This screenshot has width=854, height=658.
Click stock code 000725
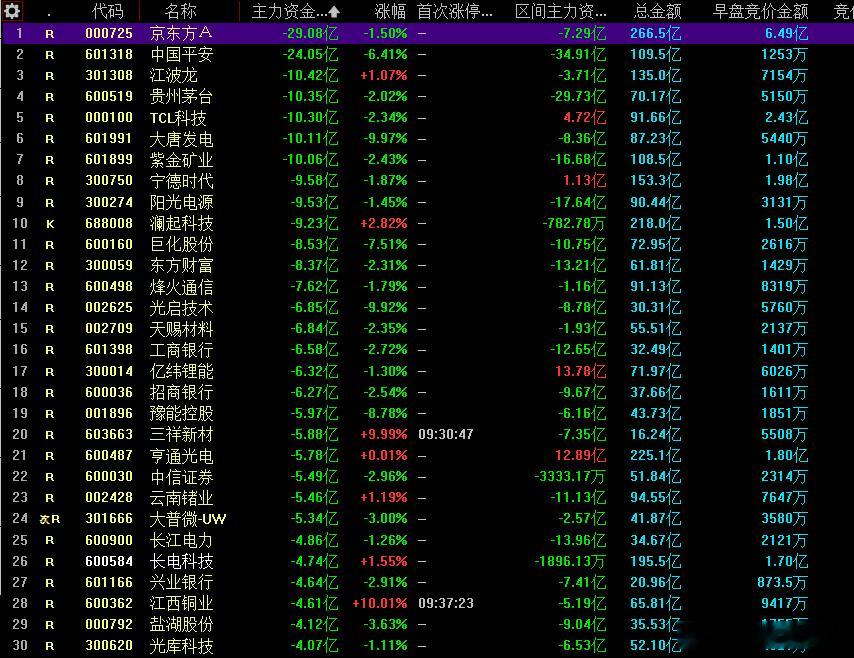(109, 33)
